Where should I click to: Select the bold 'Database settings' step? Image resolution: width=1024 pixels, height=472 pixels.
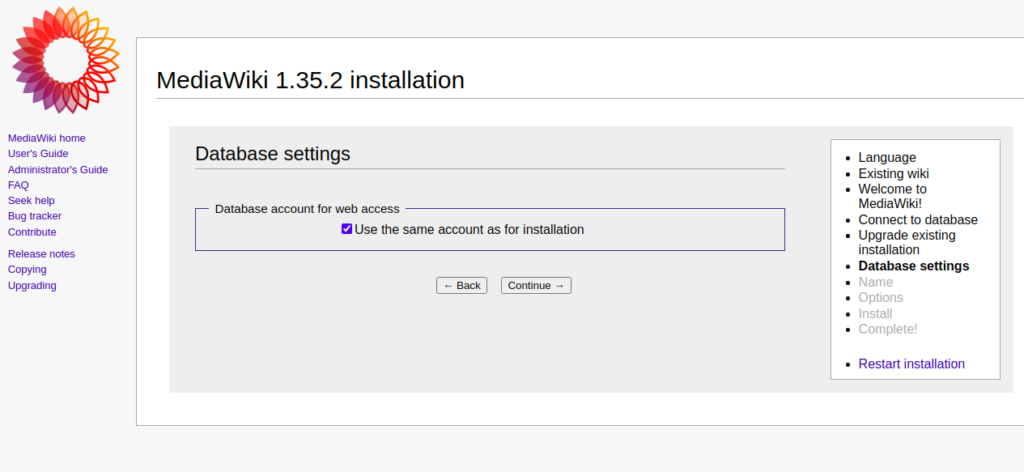click(914, 266)
